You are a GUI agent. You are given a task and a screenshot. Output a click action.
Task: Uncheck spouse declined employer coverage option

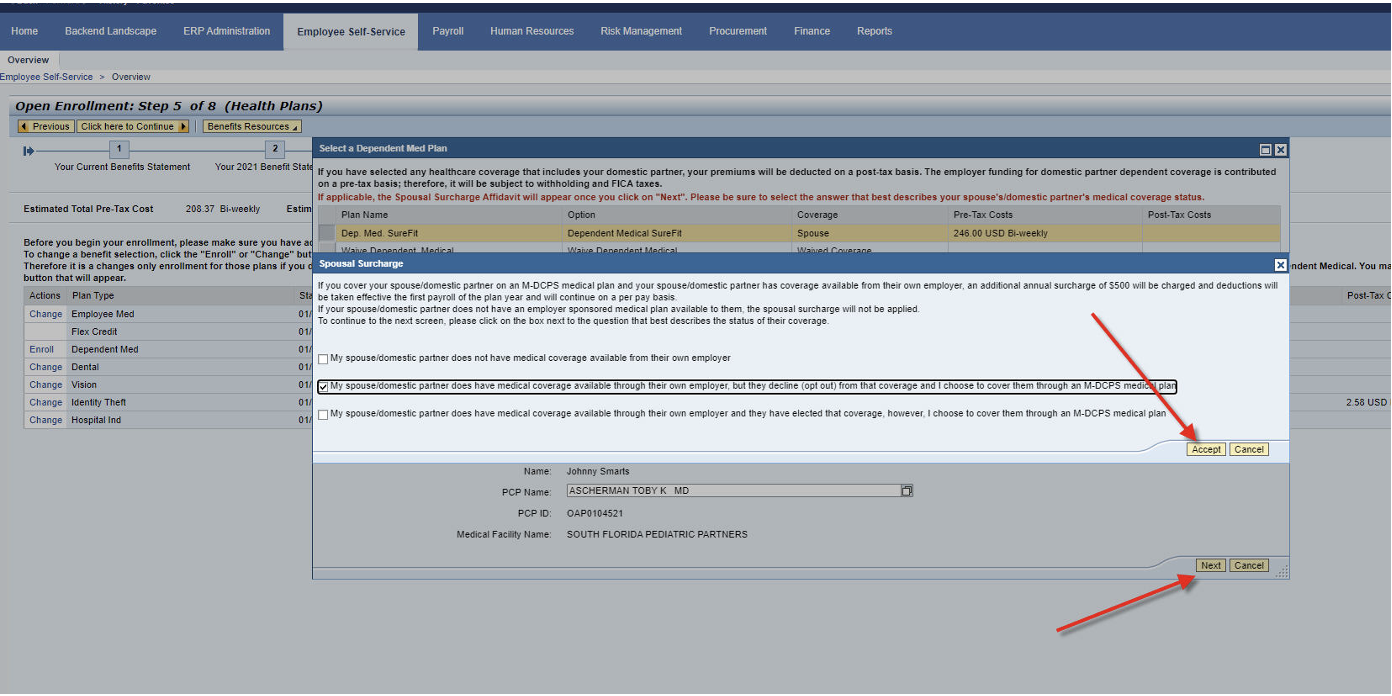(323, 386)
